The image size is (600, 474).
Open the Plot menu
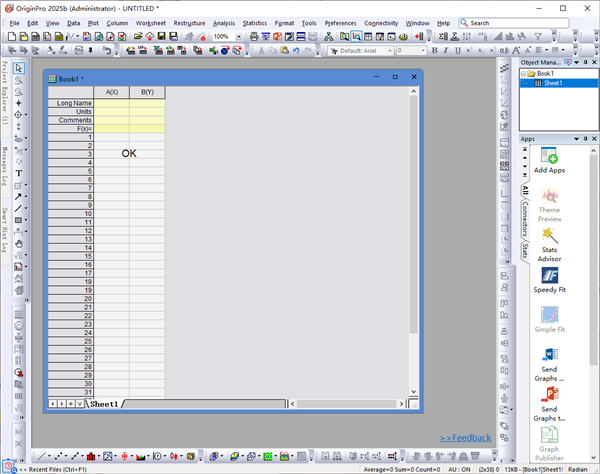[x=93, y=23]
